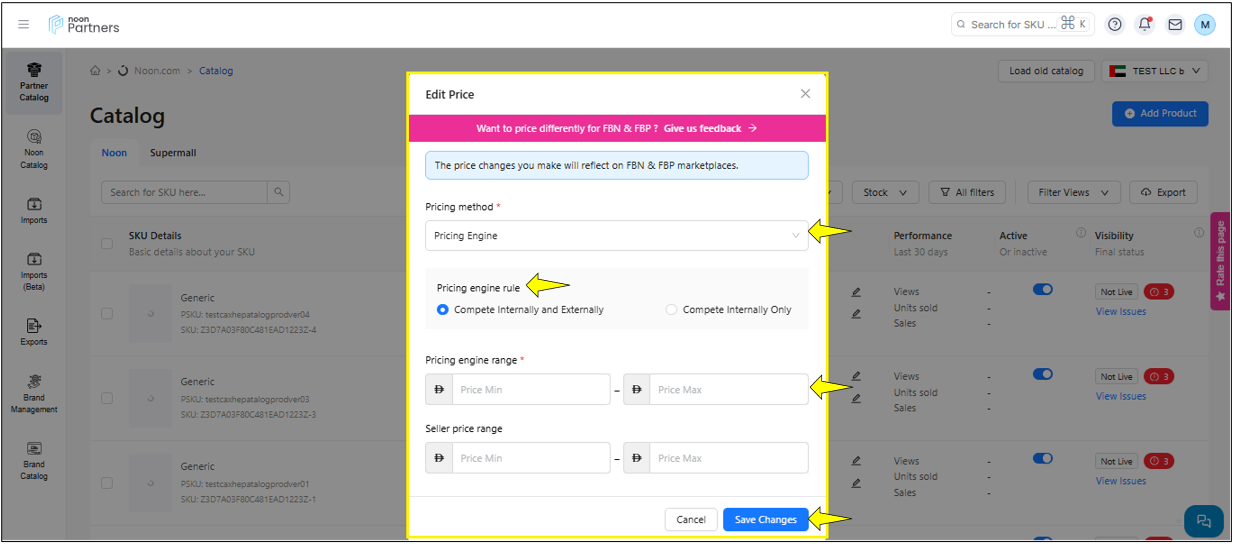Screen dimensions: 1233x544
Task: Open the mail inbox icon
Action: [1175, 25]
